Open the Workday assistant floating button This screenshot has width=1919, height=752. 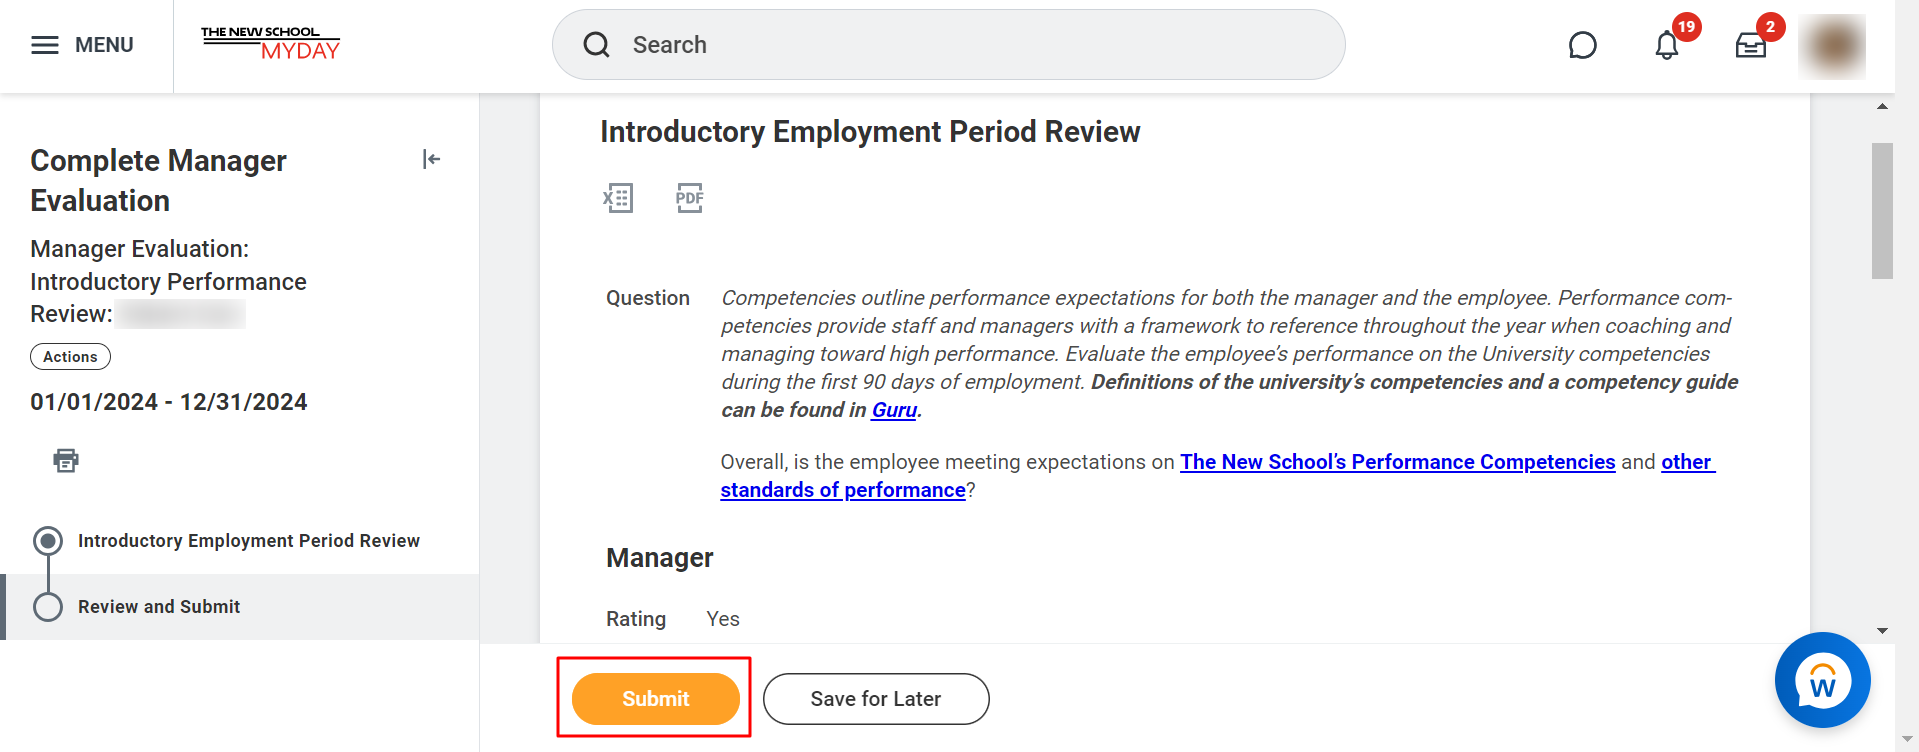(1822, 680)
